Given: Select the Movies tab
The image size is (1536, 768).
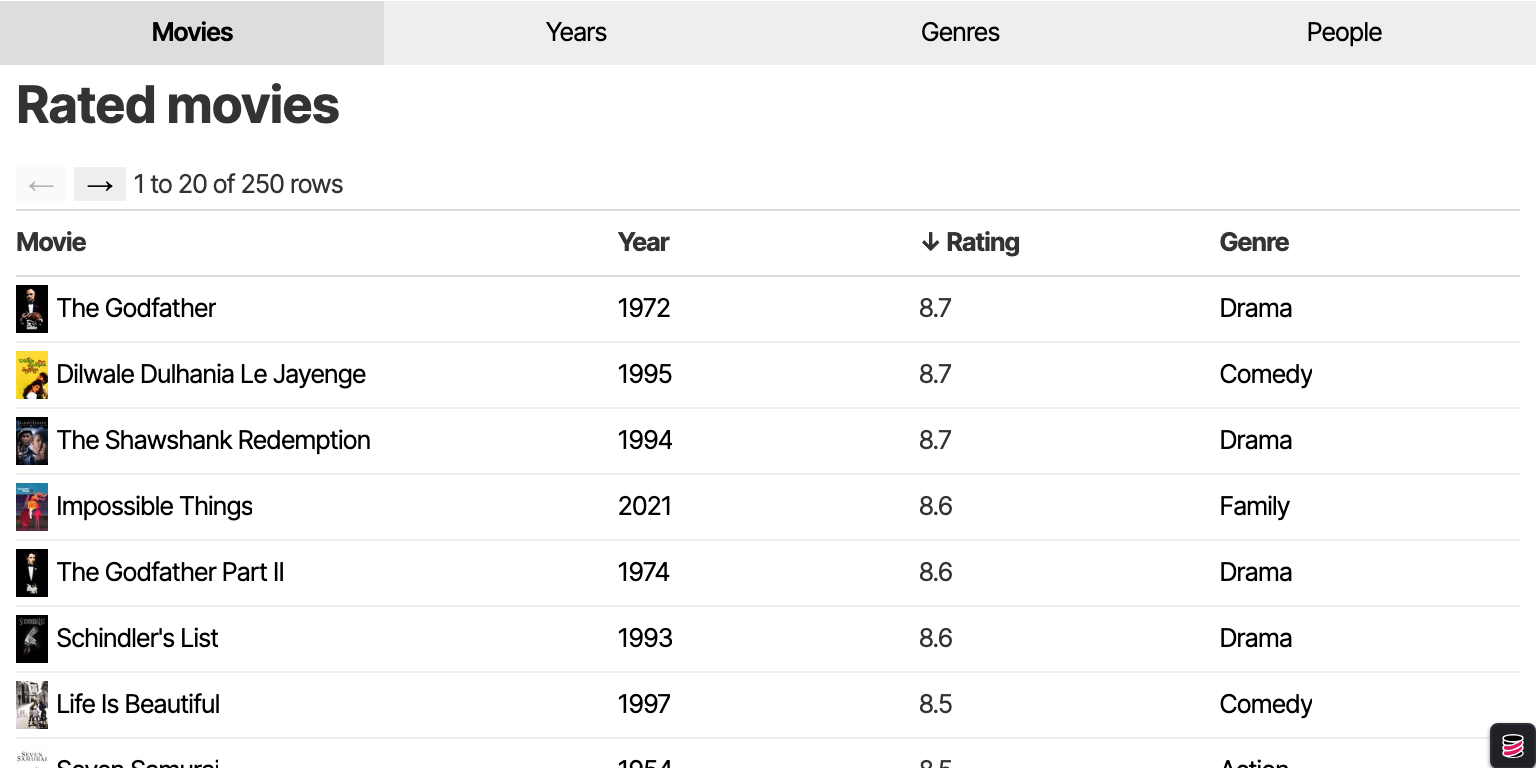Looking at the screenshot, I should click(x=192, y=33).
